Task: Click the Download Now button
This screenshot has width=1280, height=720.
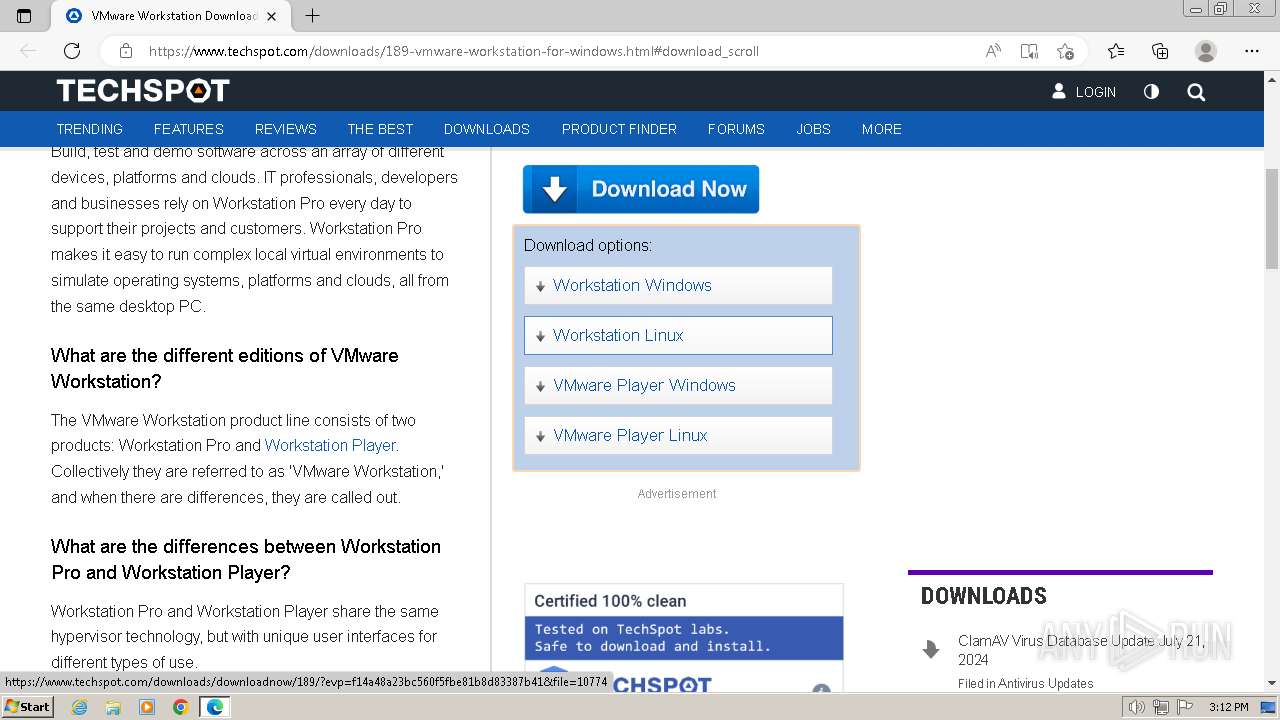Action: click(641, 189)
